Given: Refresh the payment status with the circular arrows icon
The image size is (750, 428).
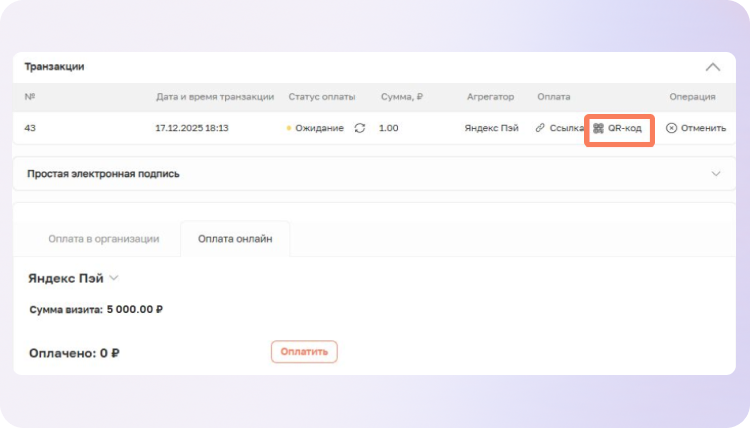Looking at the screenshot, I should [x=360, y=128].
